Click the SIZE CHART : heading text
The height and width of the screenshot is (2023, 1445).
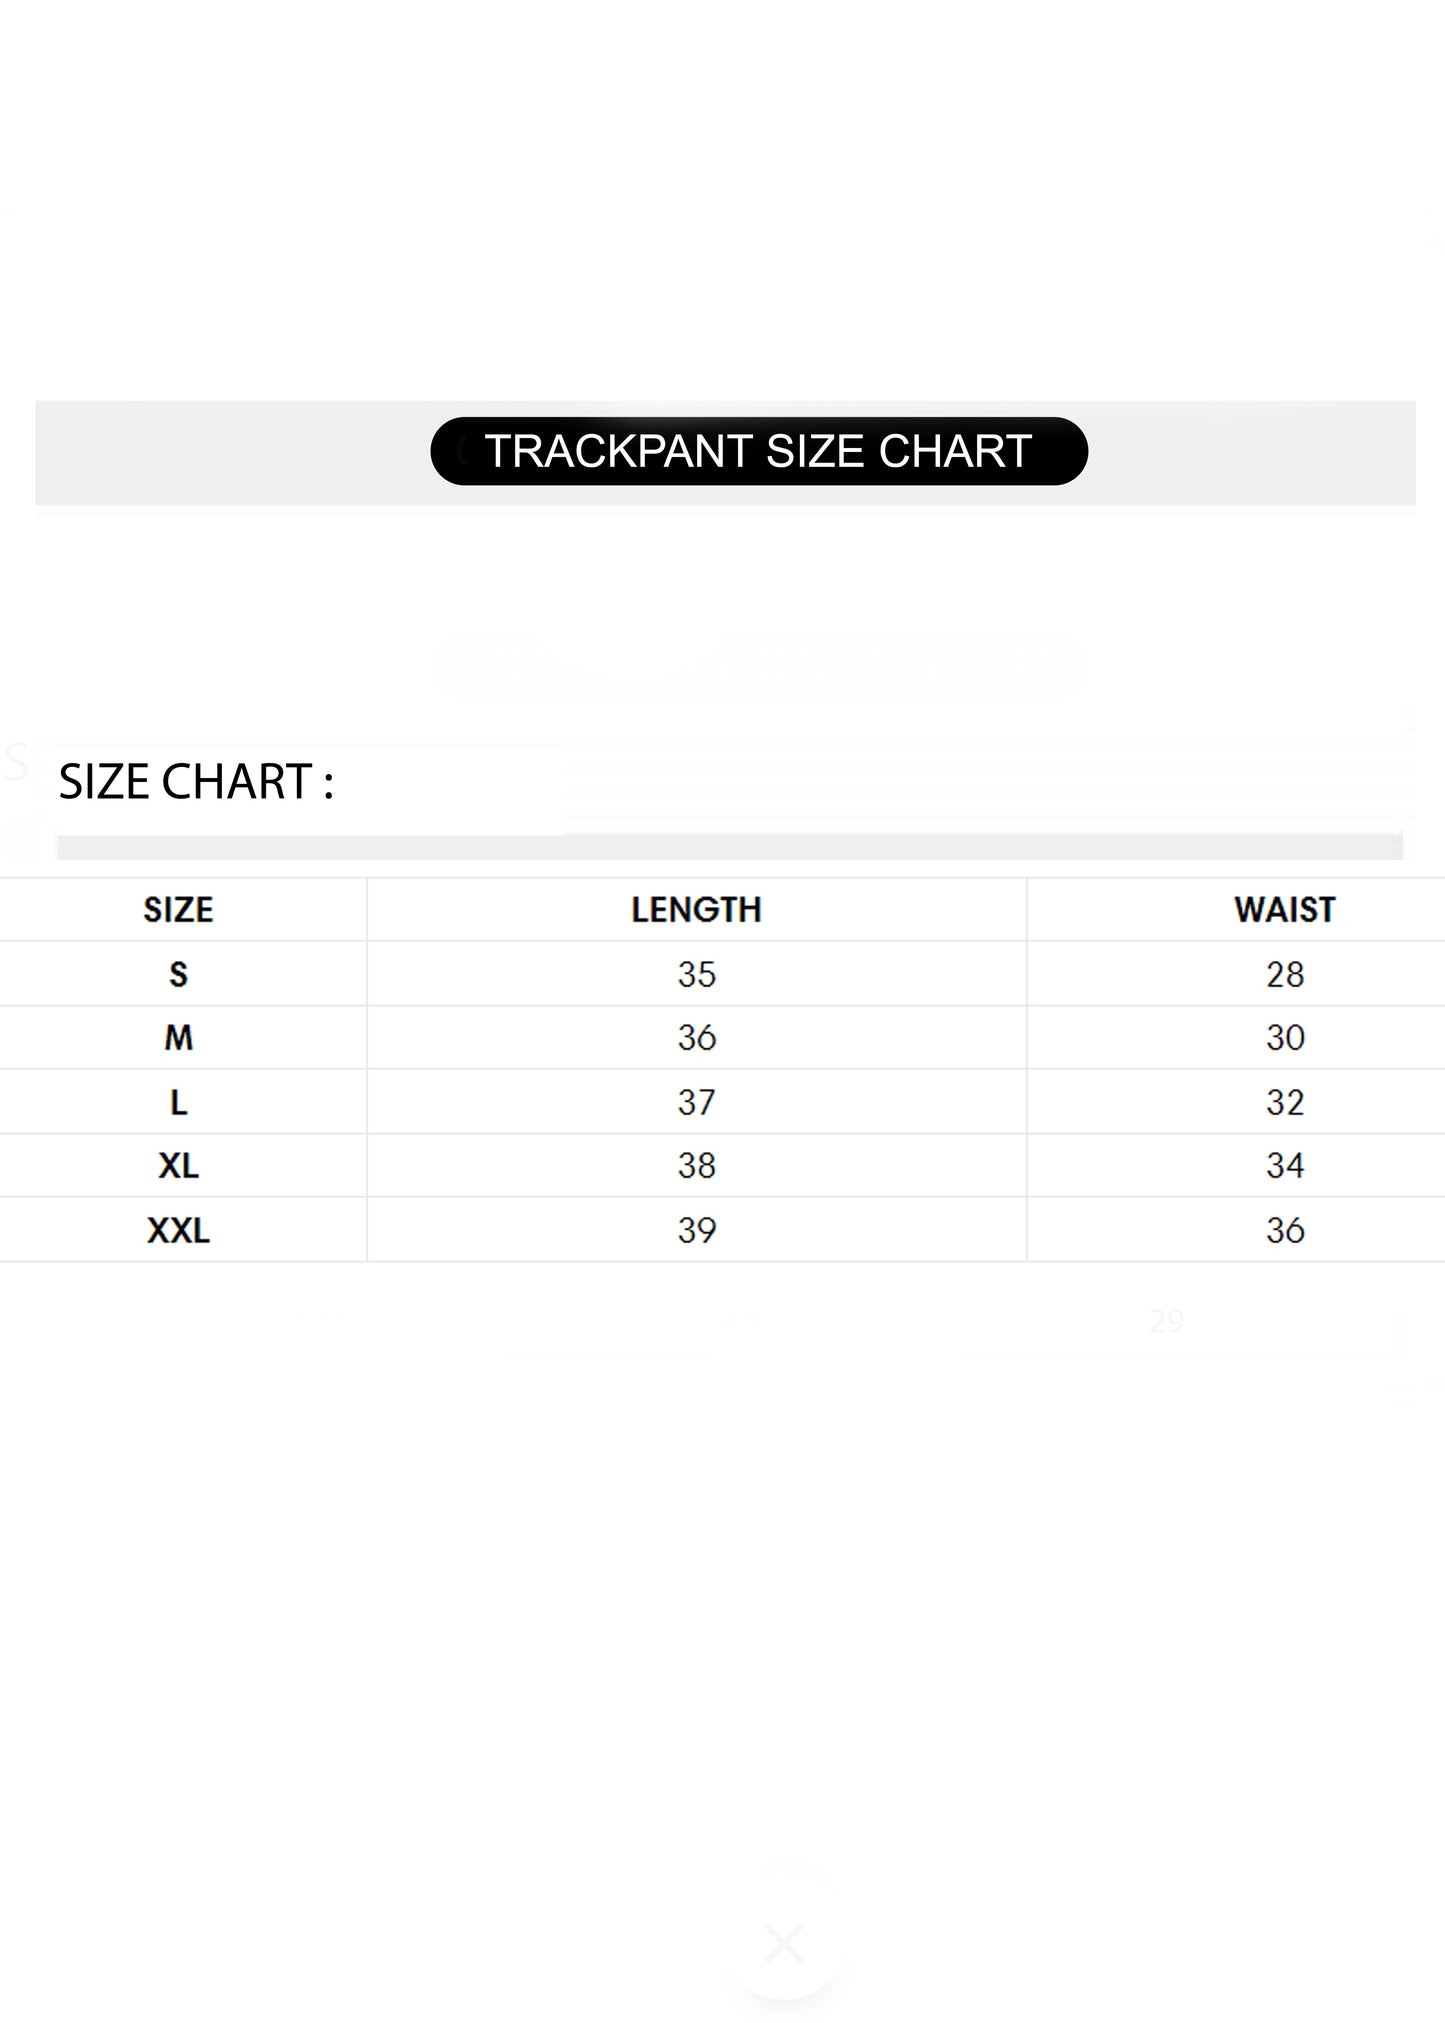pos(196,782)
